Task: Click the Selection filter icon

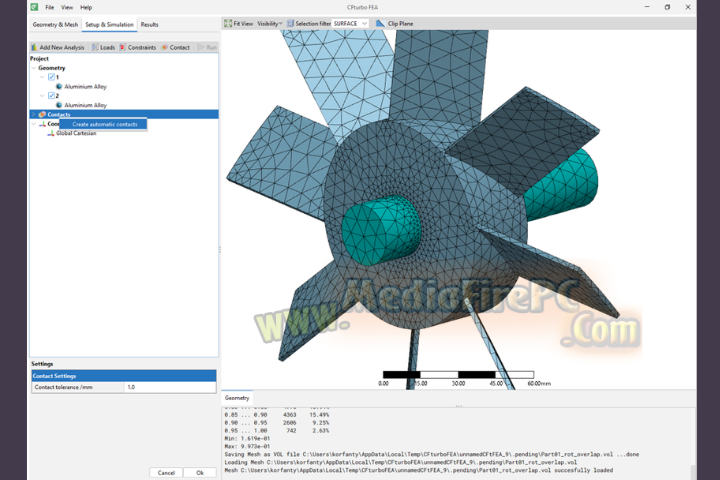Action: point(290,23)
